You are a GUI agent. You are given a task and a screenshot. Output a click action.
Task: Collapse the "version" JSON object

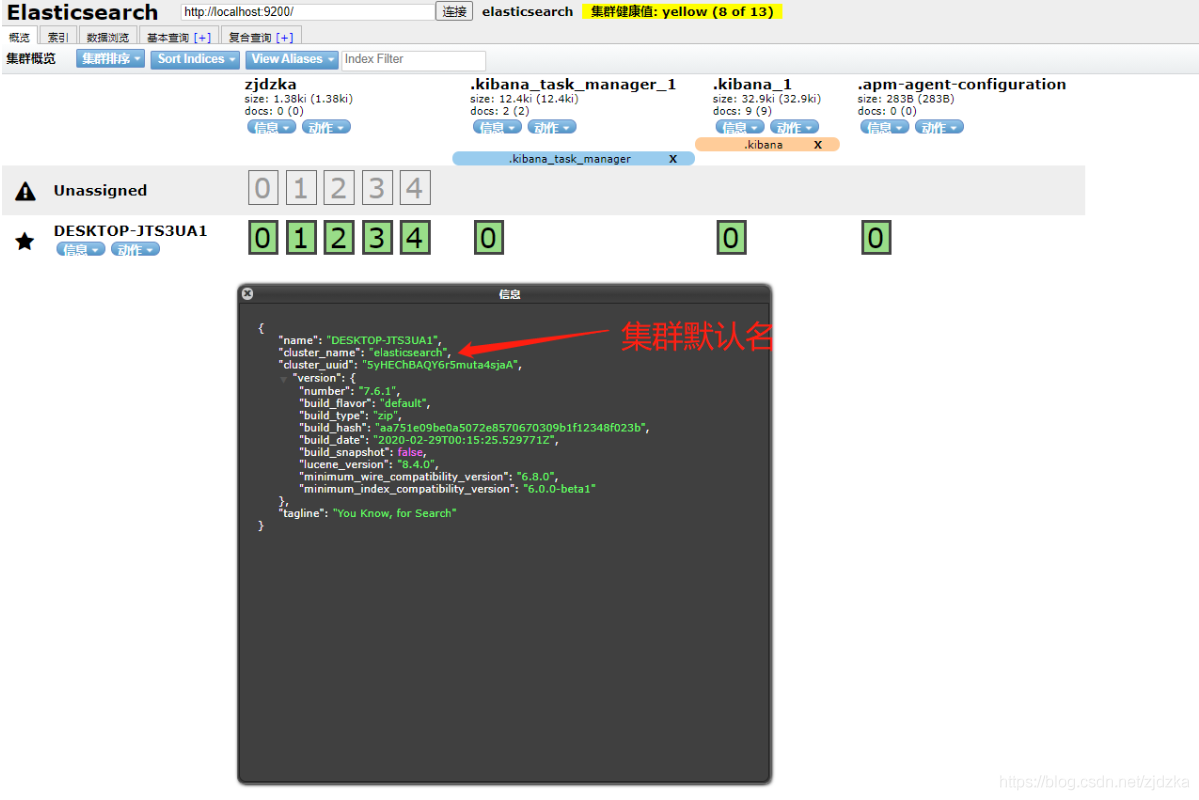(284, 379)
